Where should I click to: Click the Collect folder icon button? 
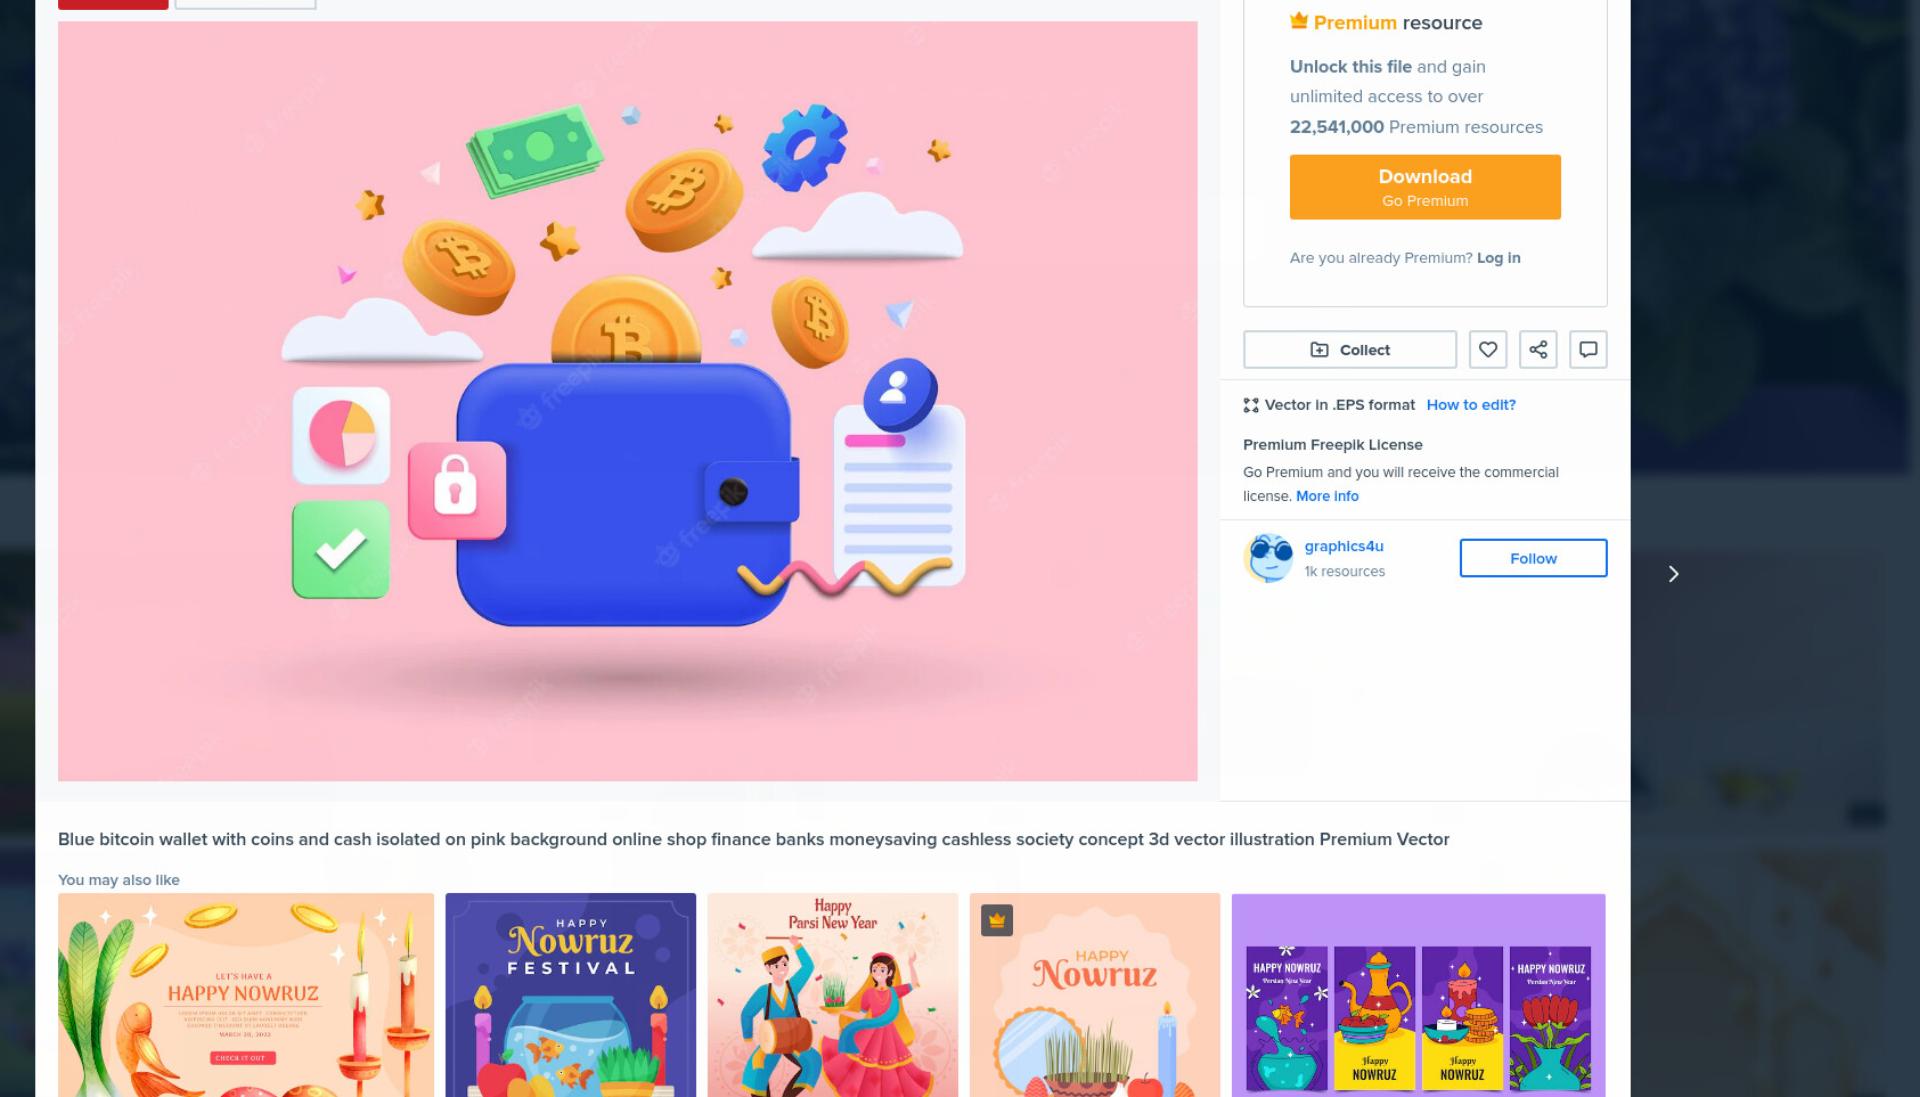pyautogui.click(x=1350, y=350)
